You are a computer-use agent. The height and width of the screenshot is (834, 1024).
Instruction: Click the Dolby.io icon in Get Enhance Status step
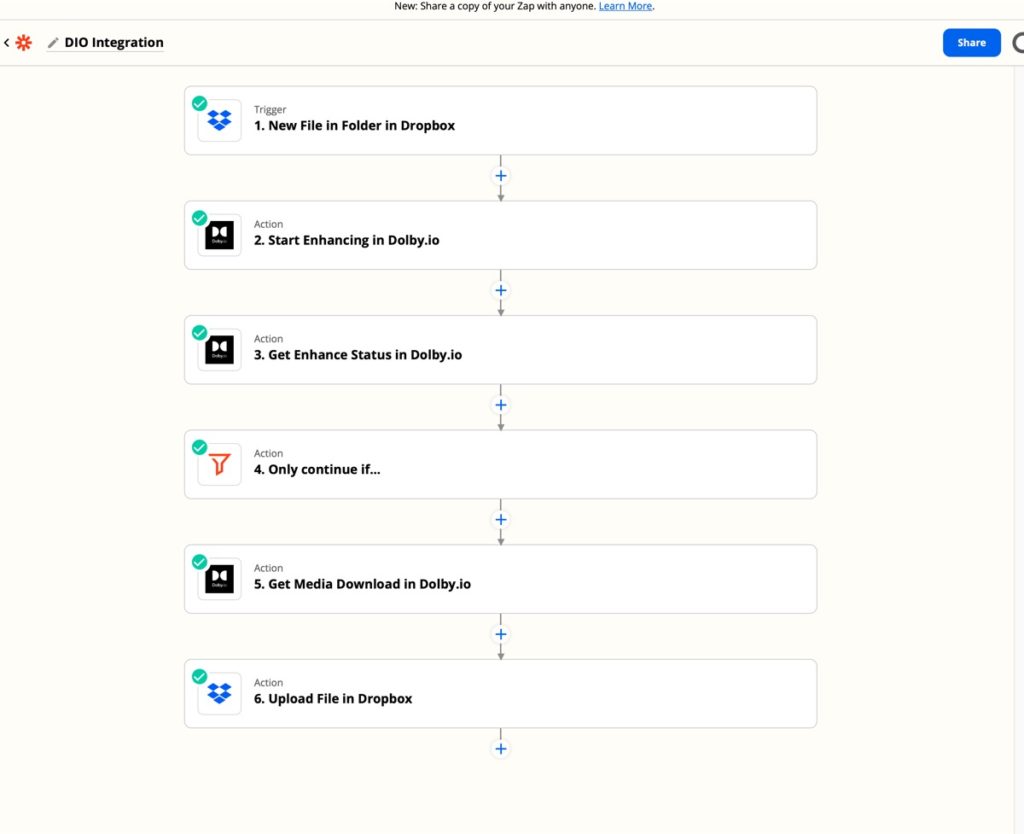(x=219, y=349)
